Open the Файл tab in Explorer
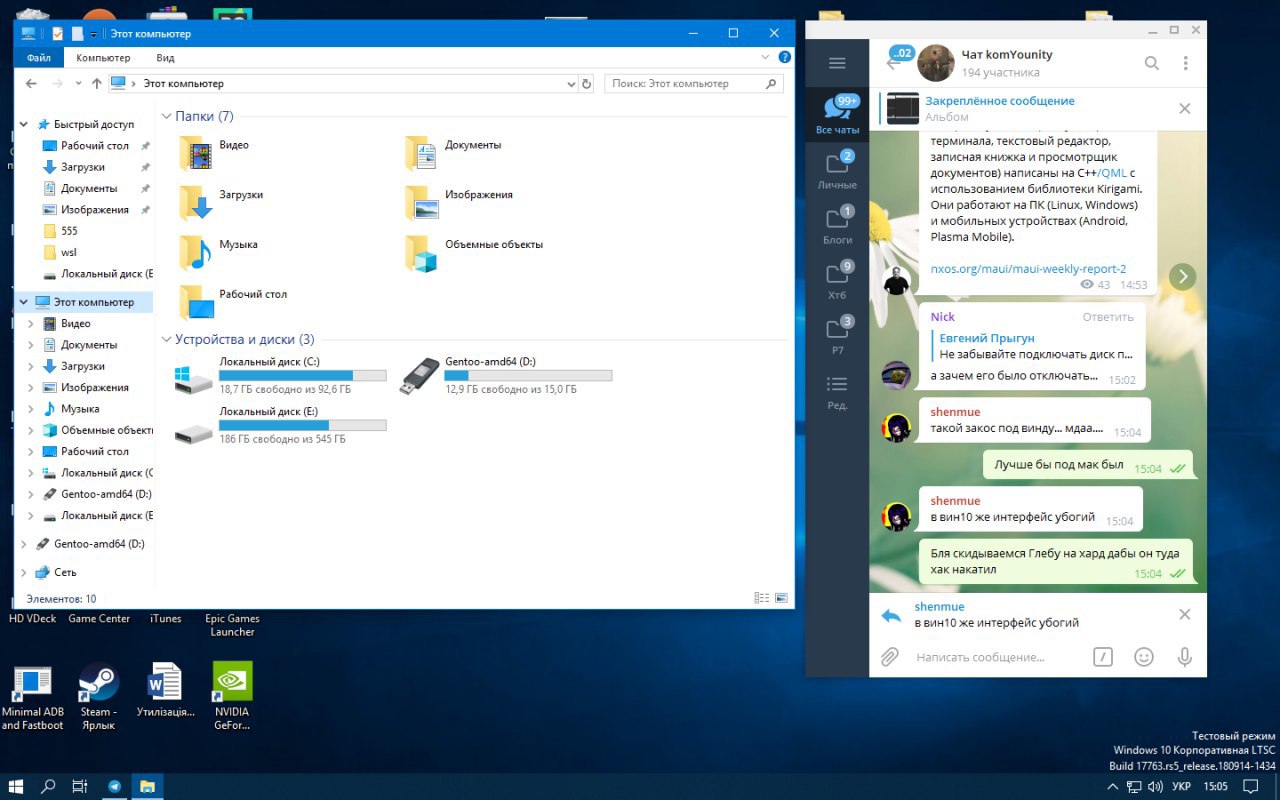 [x=39, y=58]
